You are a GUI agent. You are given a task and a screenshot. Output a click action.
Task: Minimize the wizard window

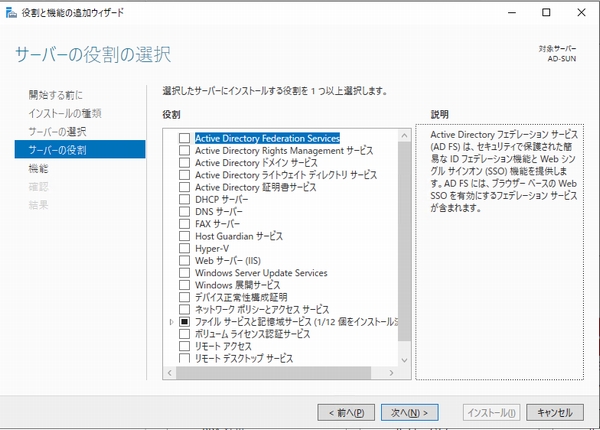pos(512,12)
